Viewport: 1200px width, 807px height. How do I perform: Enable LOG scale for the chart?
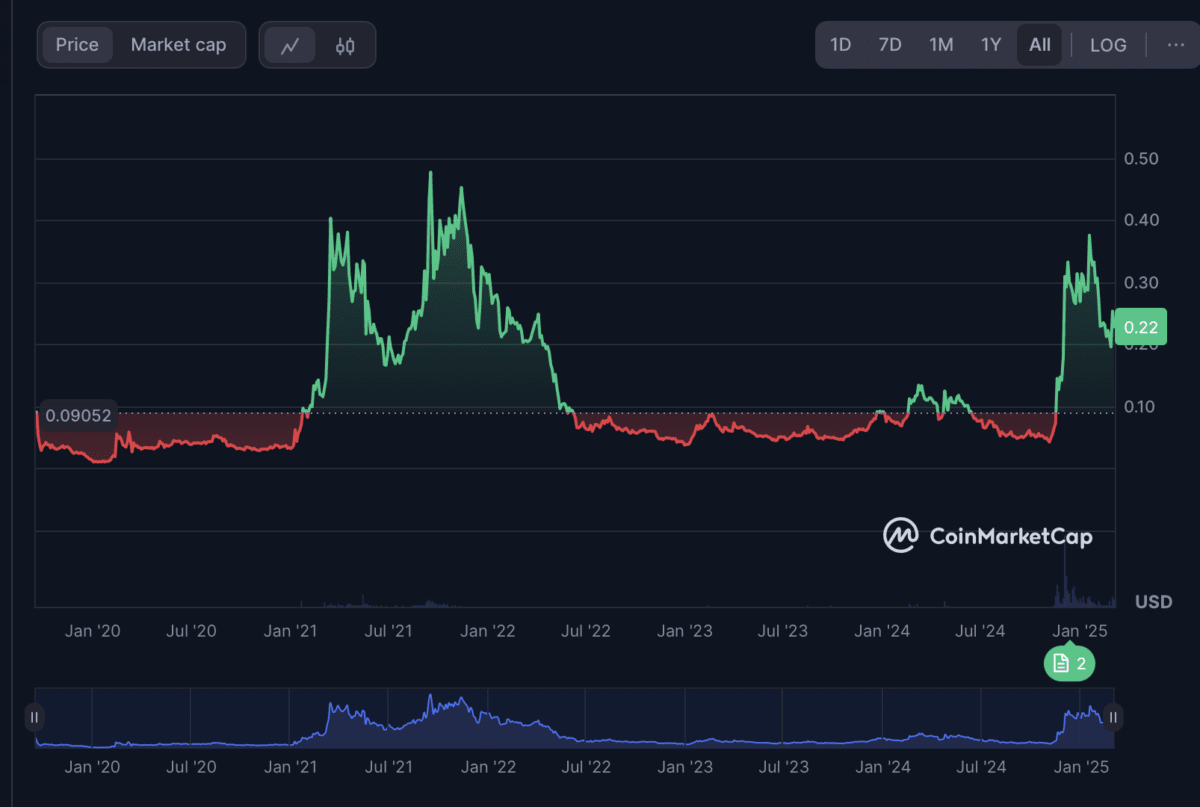(x=1107, y=44)
